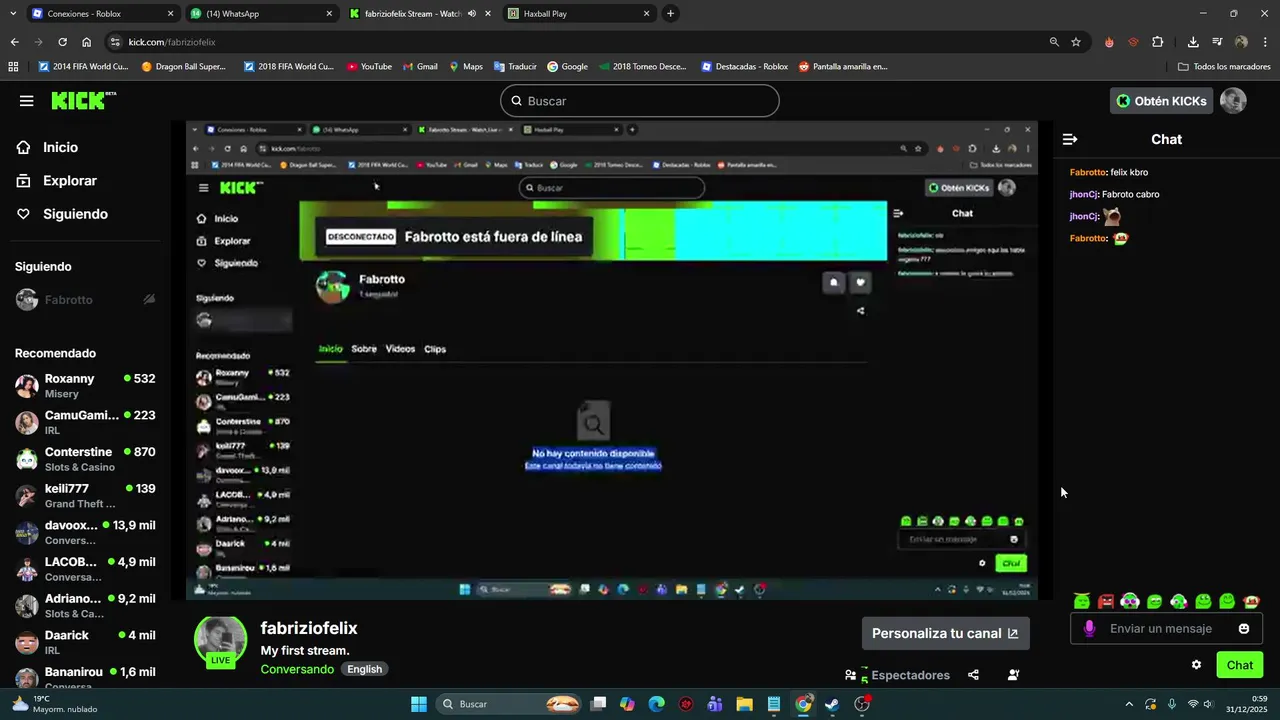Open the YouTube bookmark
1280x720 pixels.
coord(369,67)
